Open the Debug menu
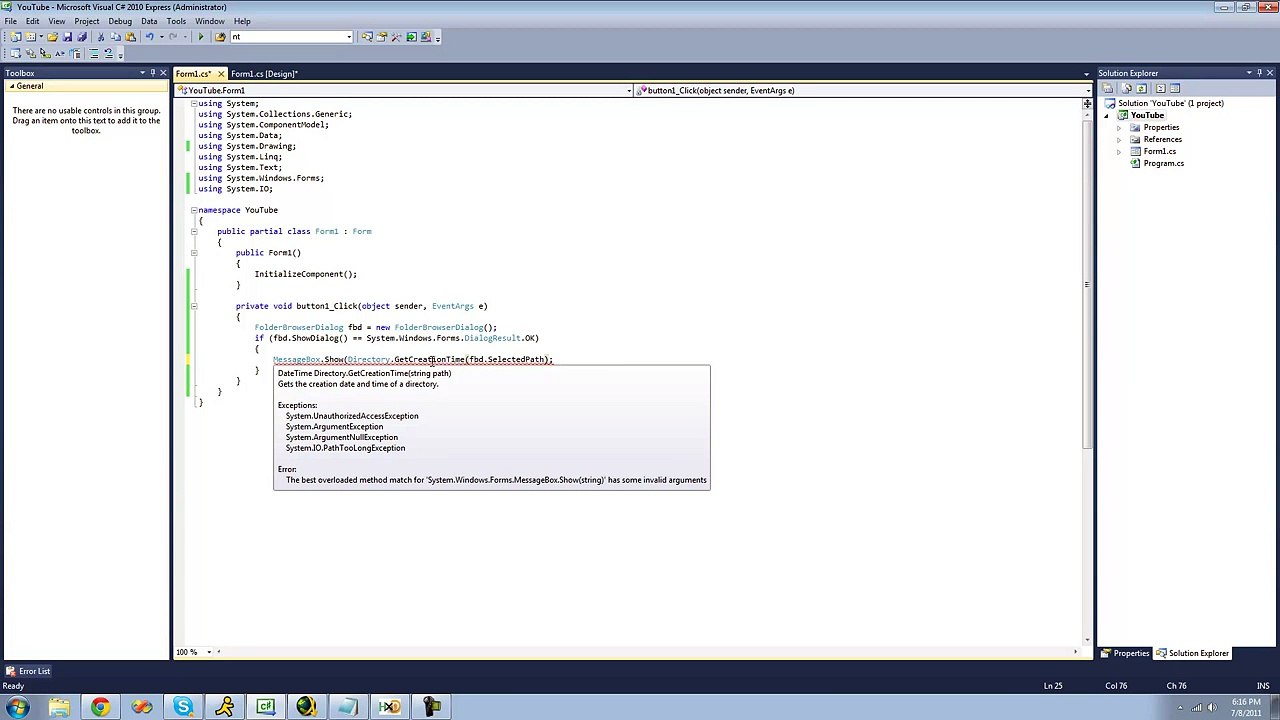The width and height of the screenshot is (1280, 720). pyautogui.click(x=119, y=21)
